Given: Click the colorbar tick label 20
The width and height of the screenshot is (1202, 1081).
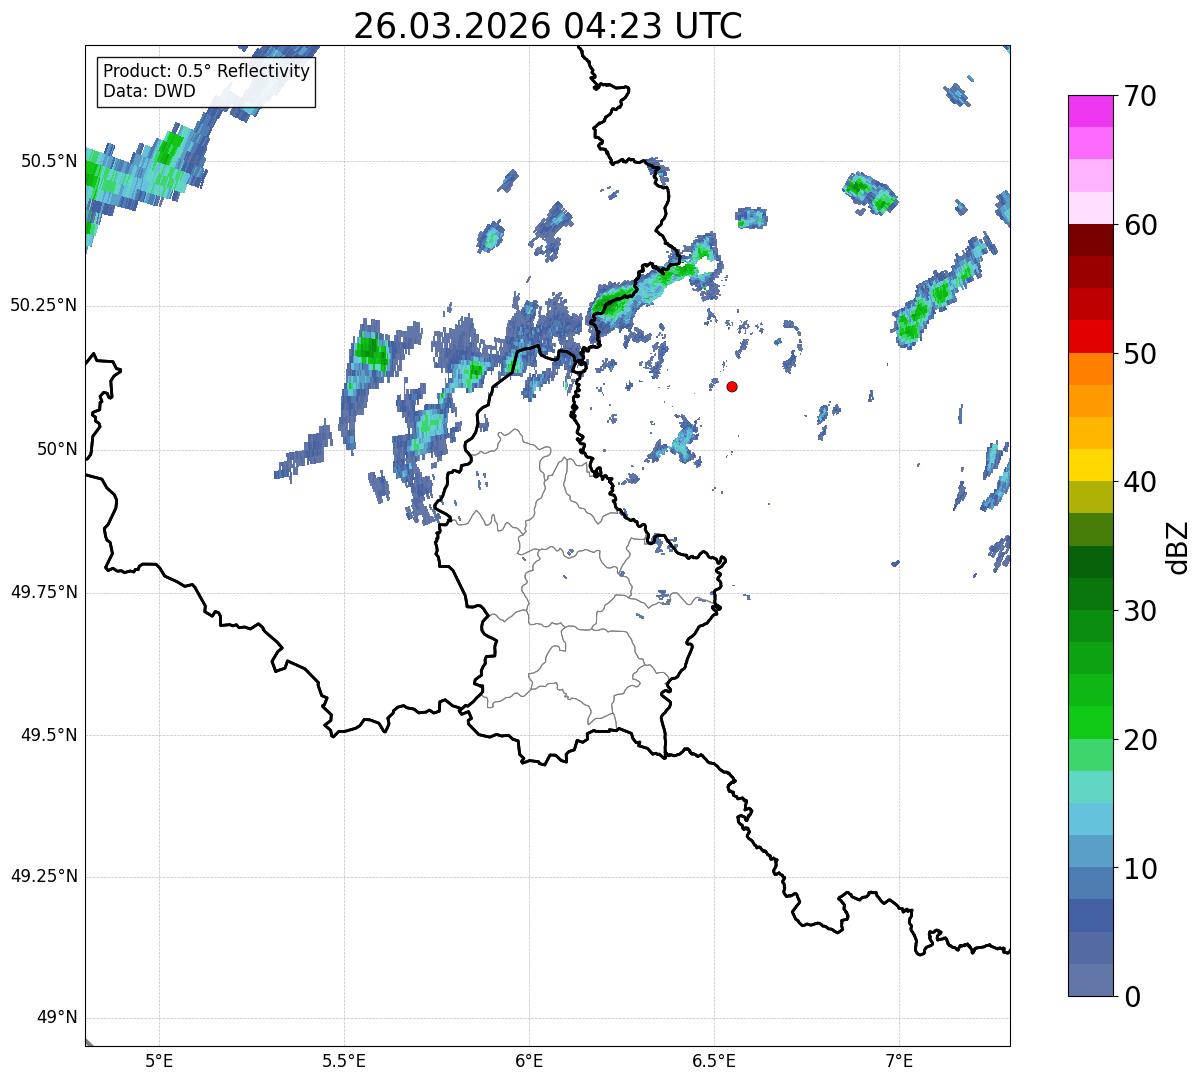Looking at the screenshot, I should [1141, 740].
